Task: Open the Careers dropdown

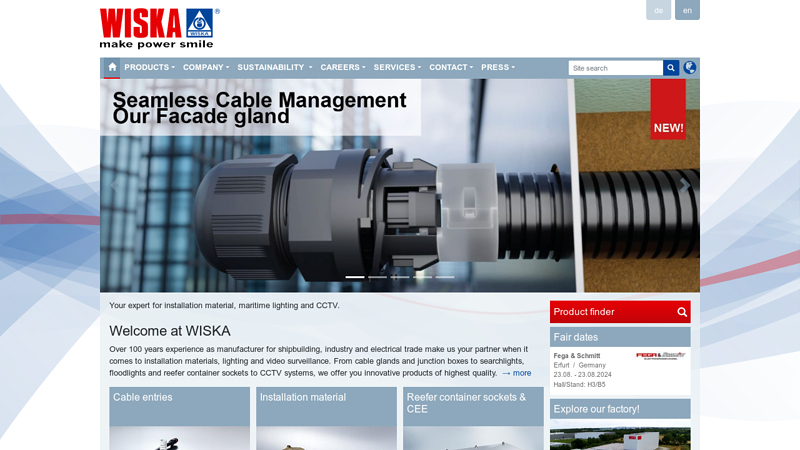Action: pyautogui.click(x=343, y=67)
